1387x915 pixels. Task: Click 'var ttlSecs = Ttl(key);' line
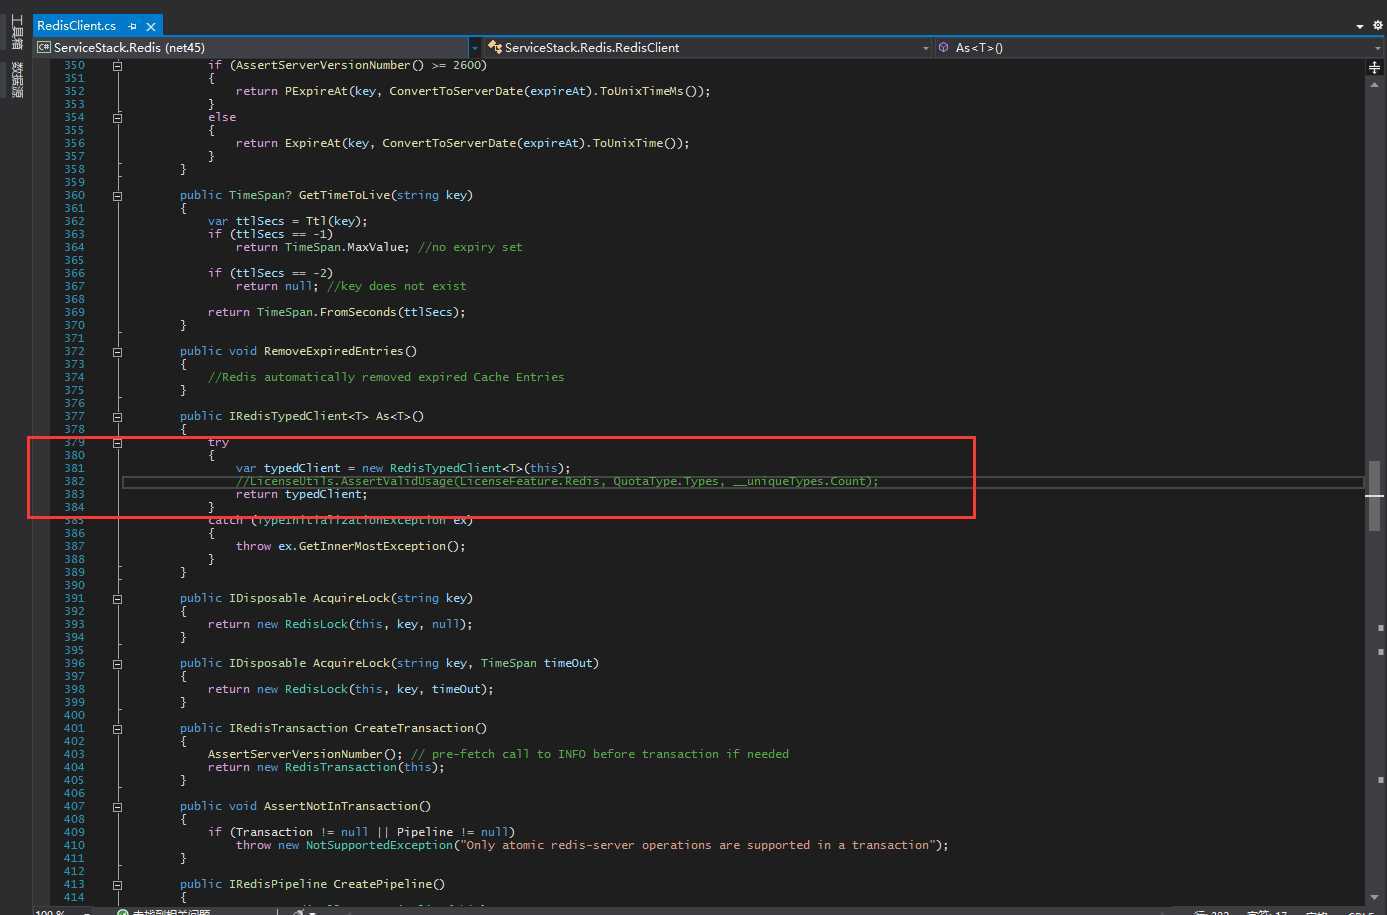click(287, 221)
